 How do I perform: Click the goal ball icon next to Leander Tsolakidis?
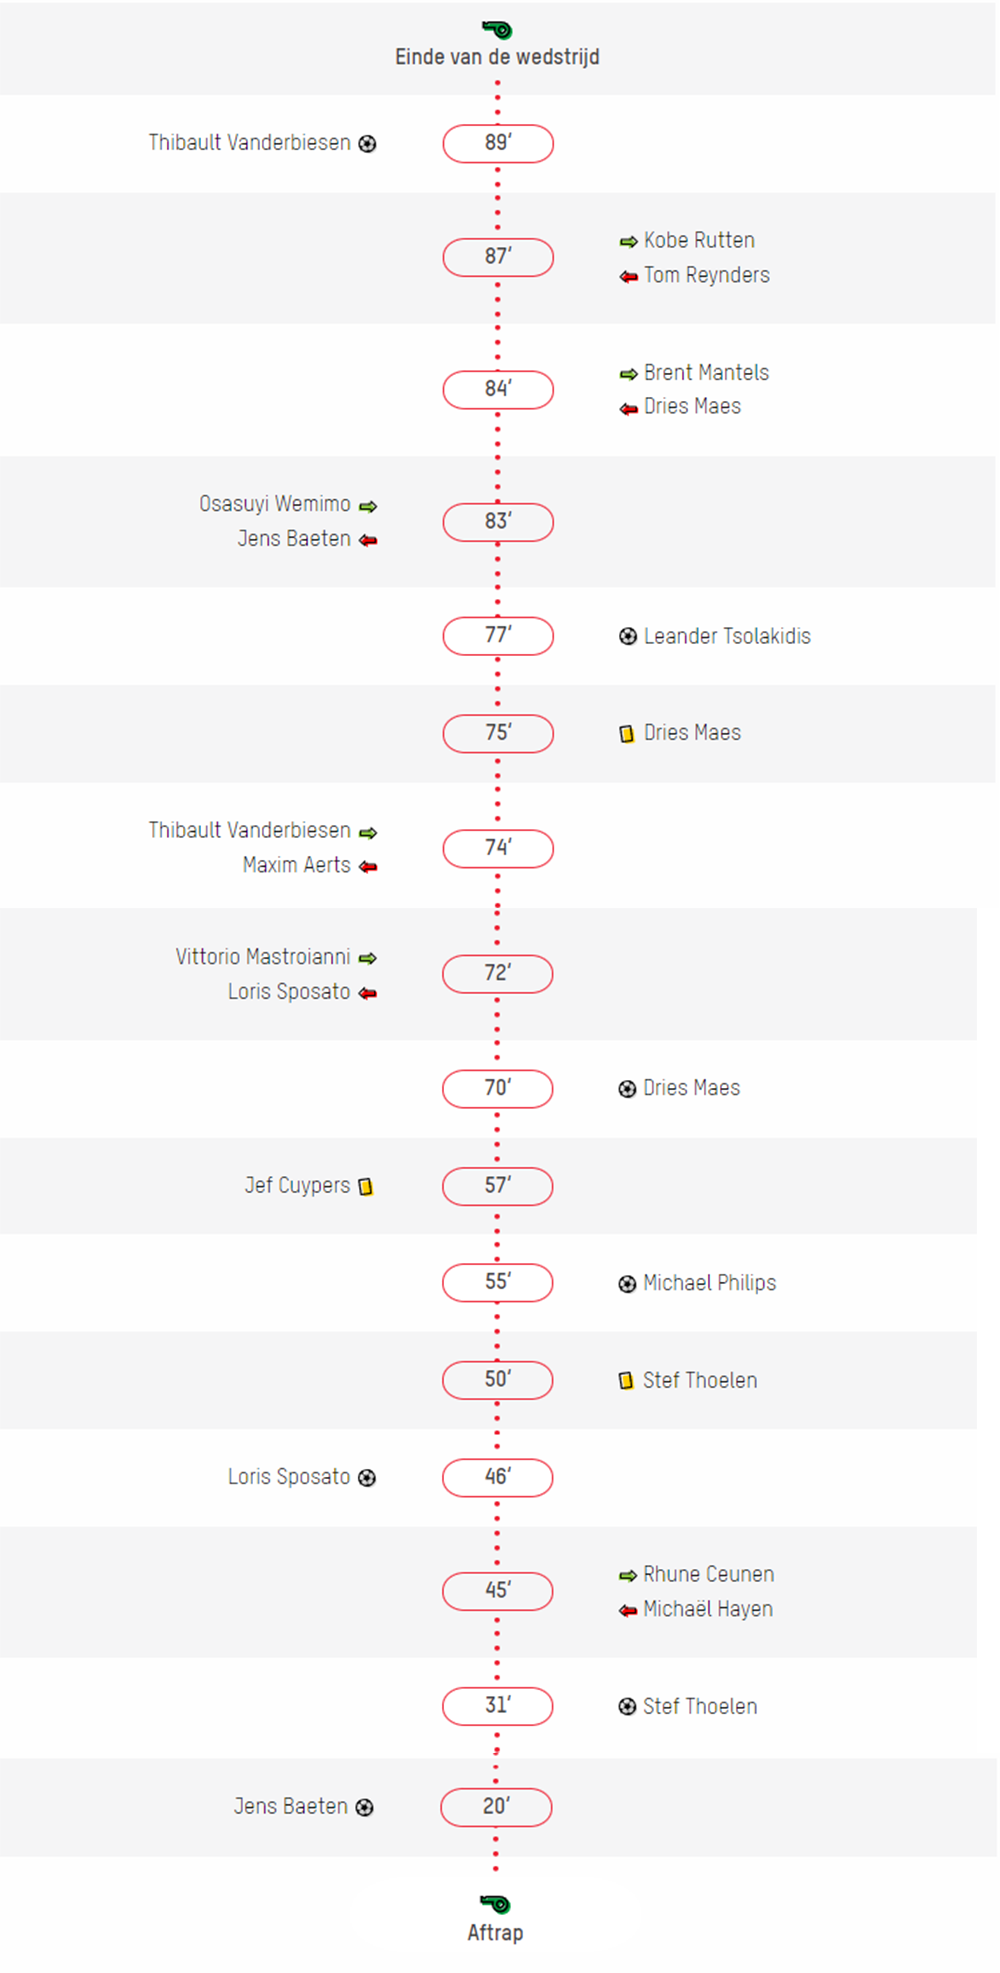coord(628,636)
